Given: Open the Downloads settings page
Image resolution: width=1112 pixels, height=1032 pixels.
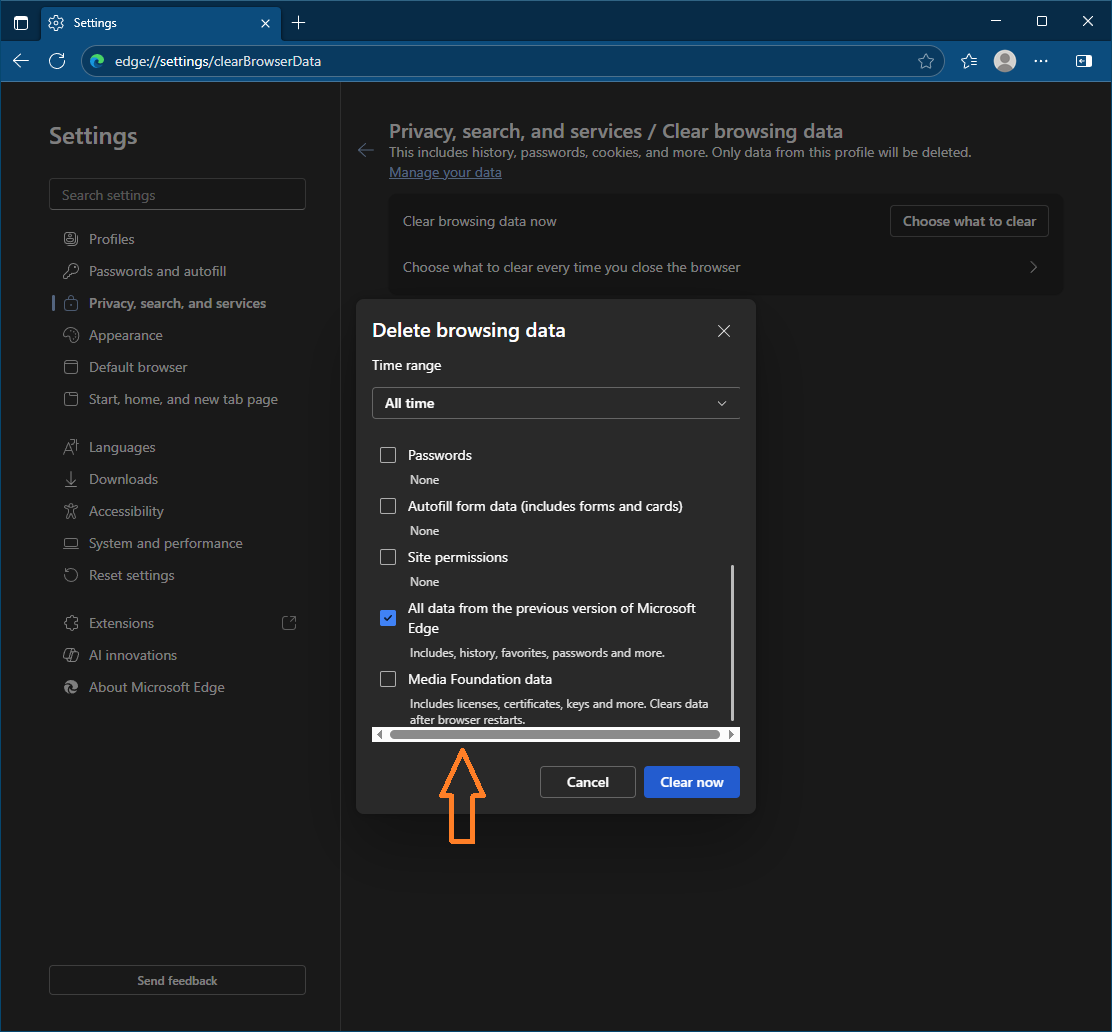Looking at the screenshot, I should pos(124,478).
